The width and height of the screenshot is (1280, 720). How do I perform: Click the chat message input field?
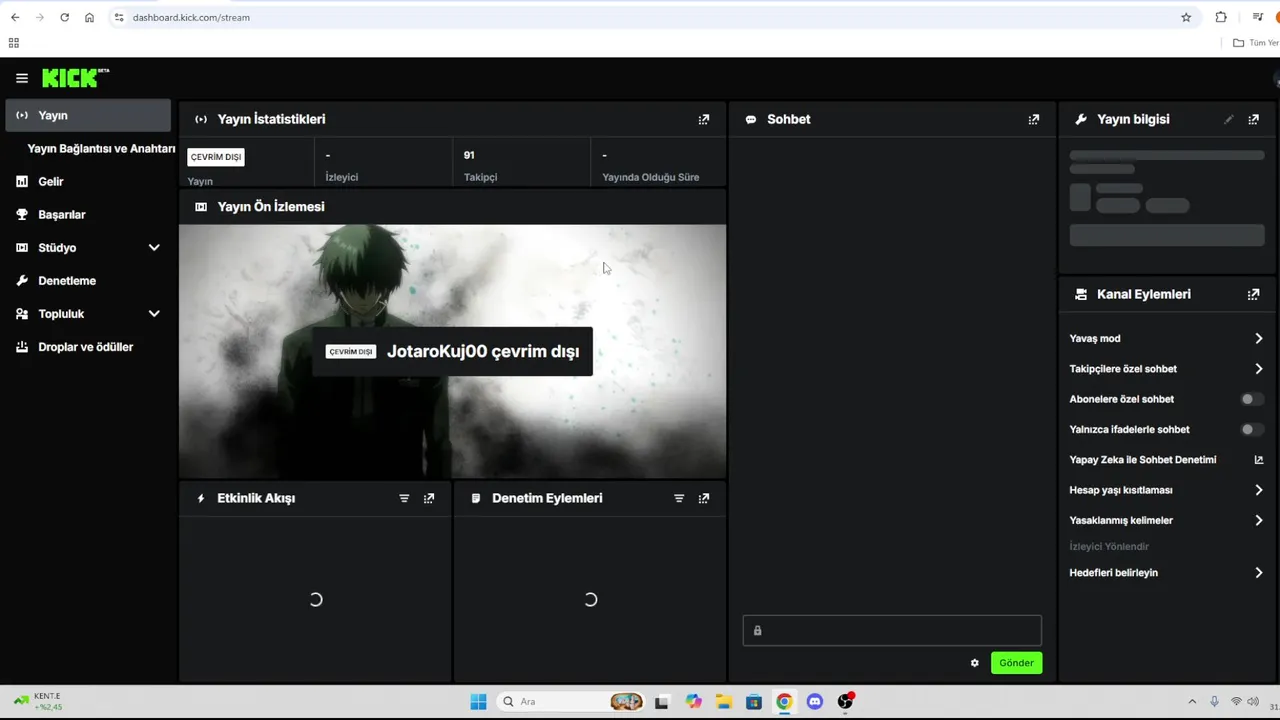click(892, 630)
